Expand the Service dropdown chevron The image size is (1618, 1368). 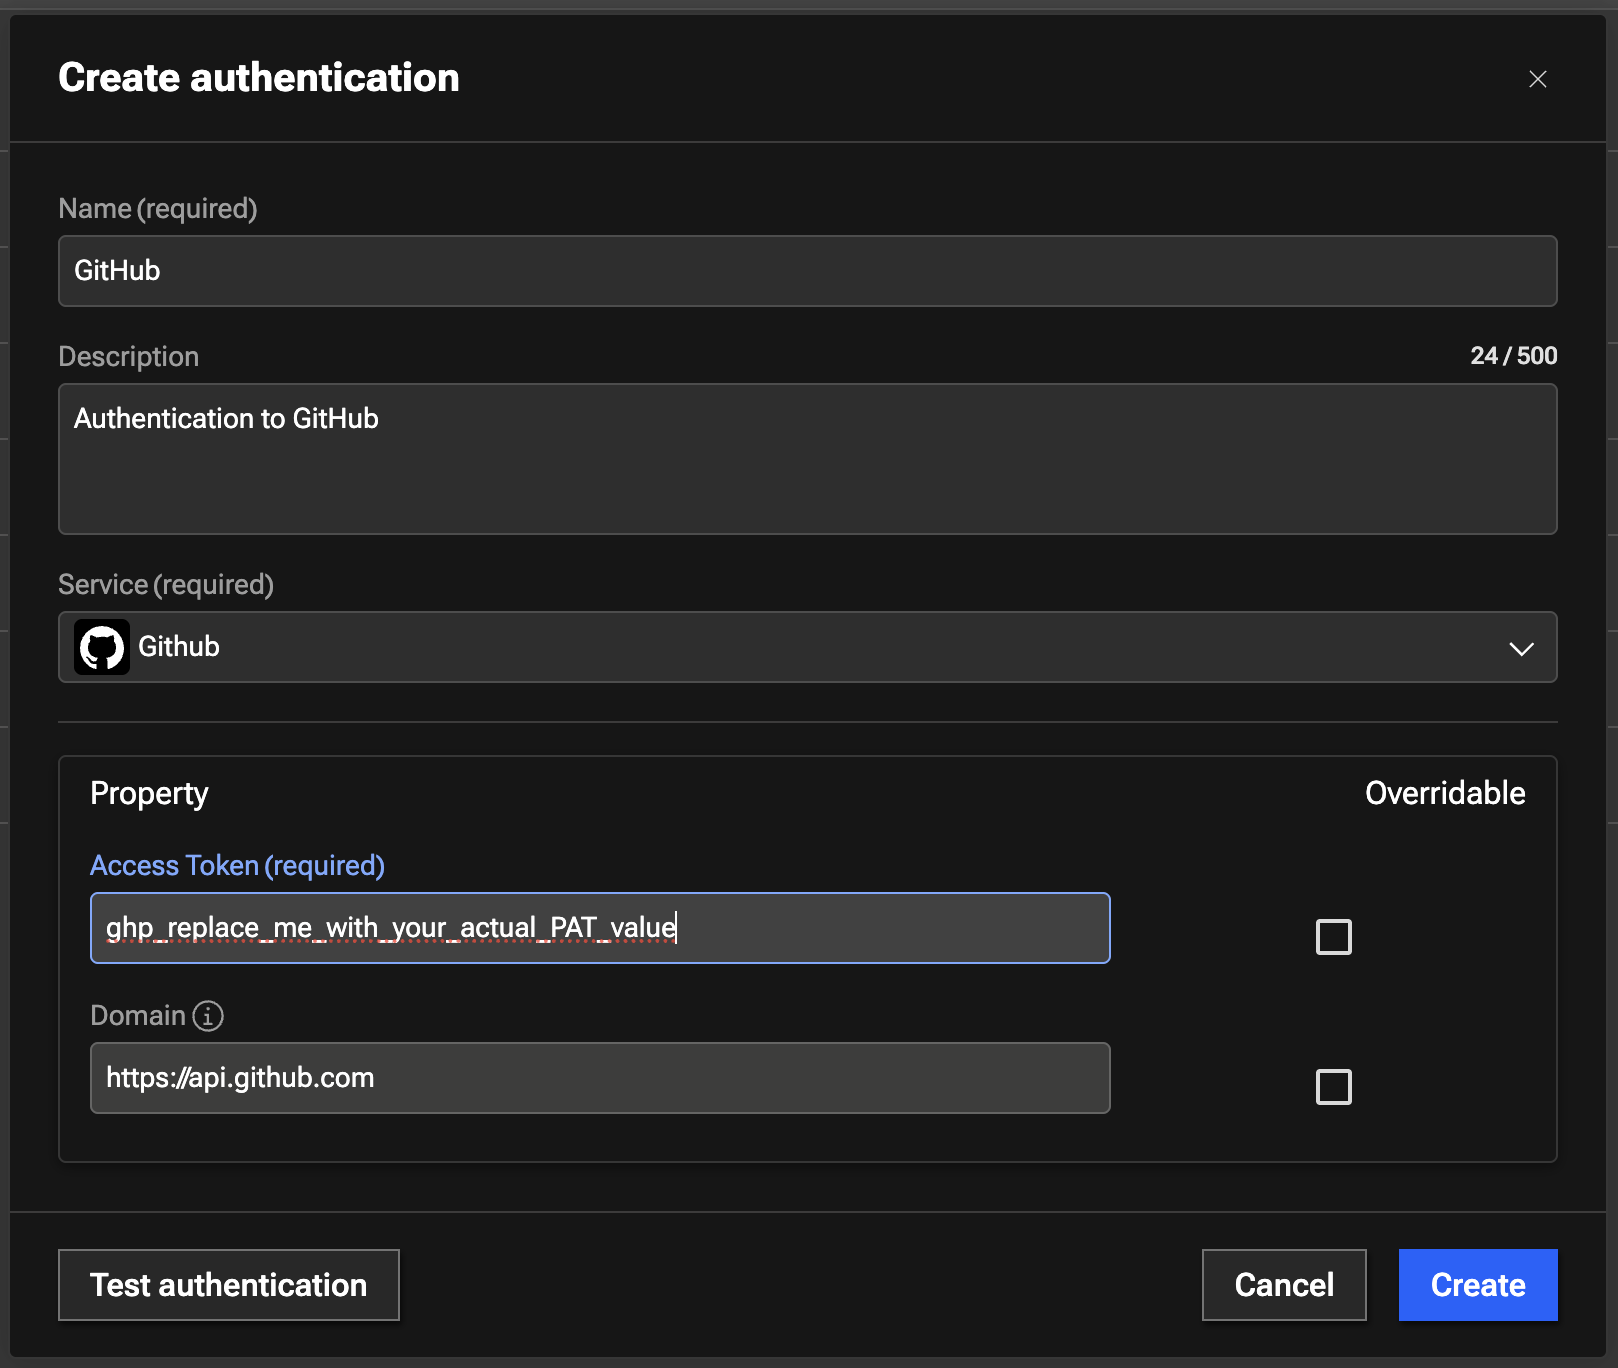(1521, 648)
